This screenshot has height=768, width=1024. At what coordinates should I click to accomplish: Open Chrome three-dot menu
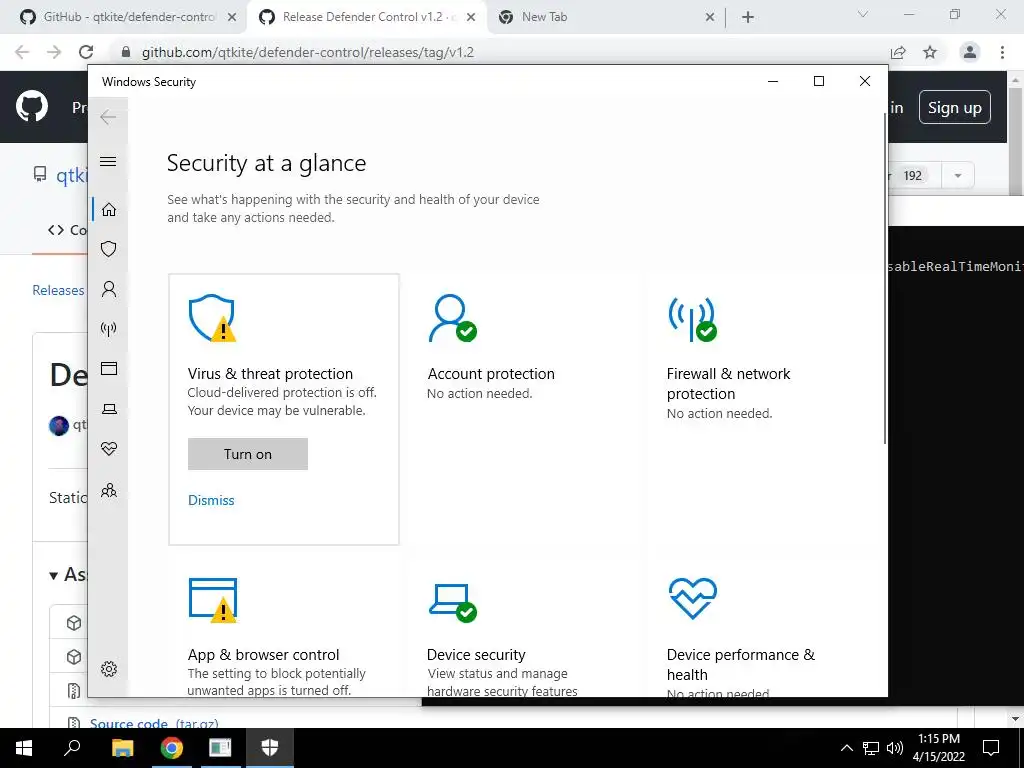pyautogui.click(x=1002, y=52)
